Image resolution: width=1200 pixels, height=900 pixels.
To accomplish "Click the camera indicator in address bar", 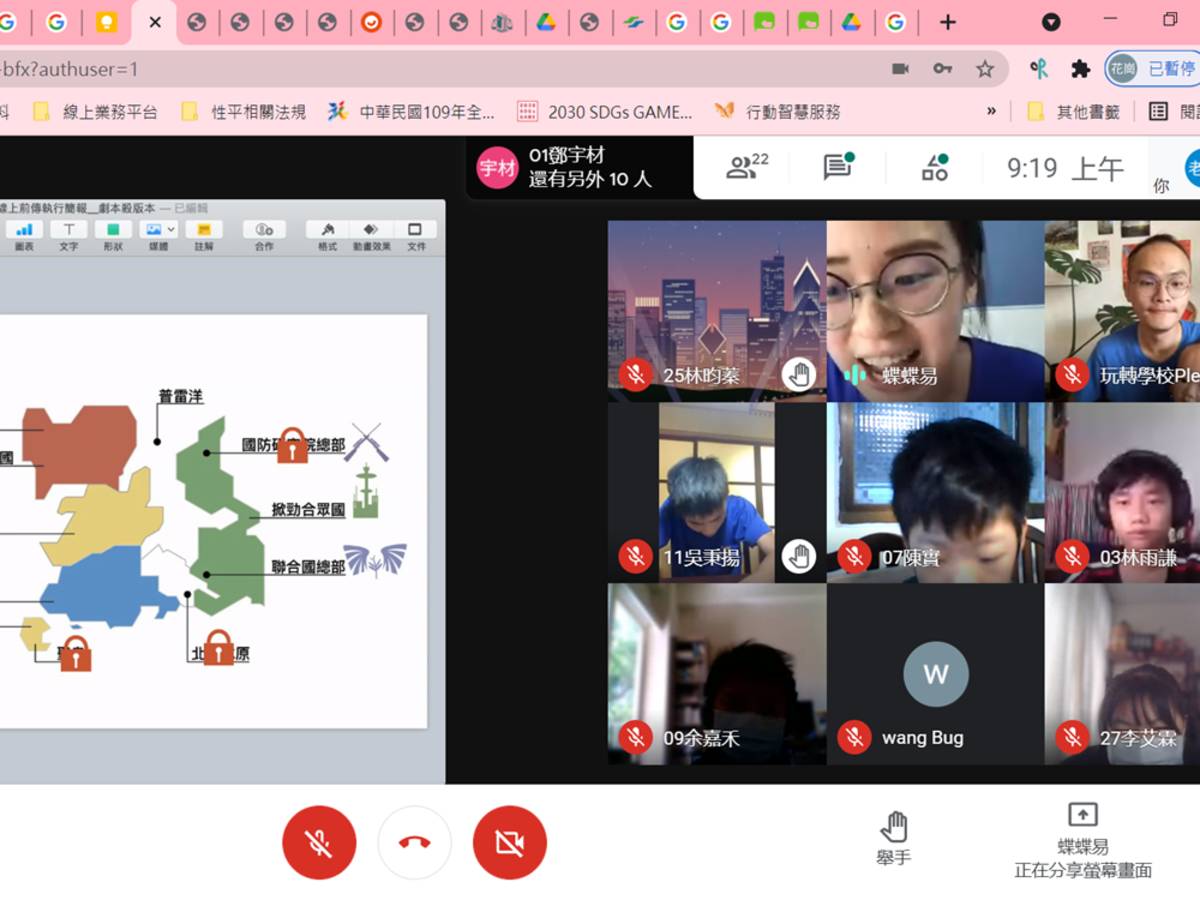I will 900,69.
